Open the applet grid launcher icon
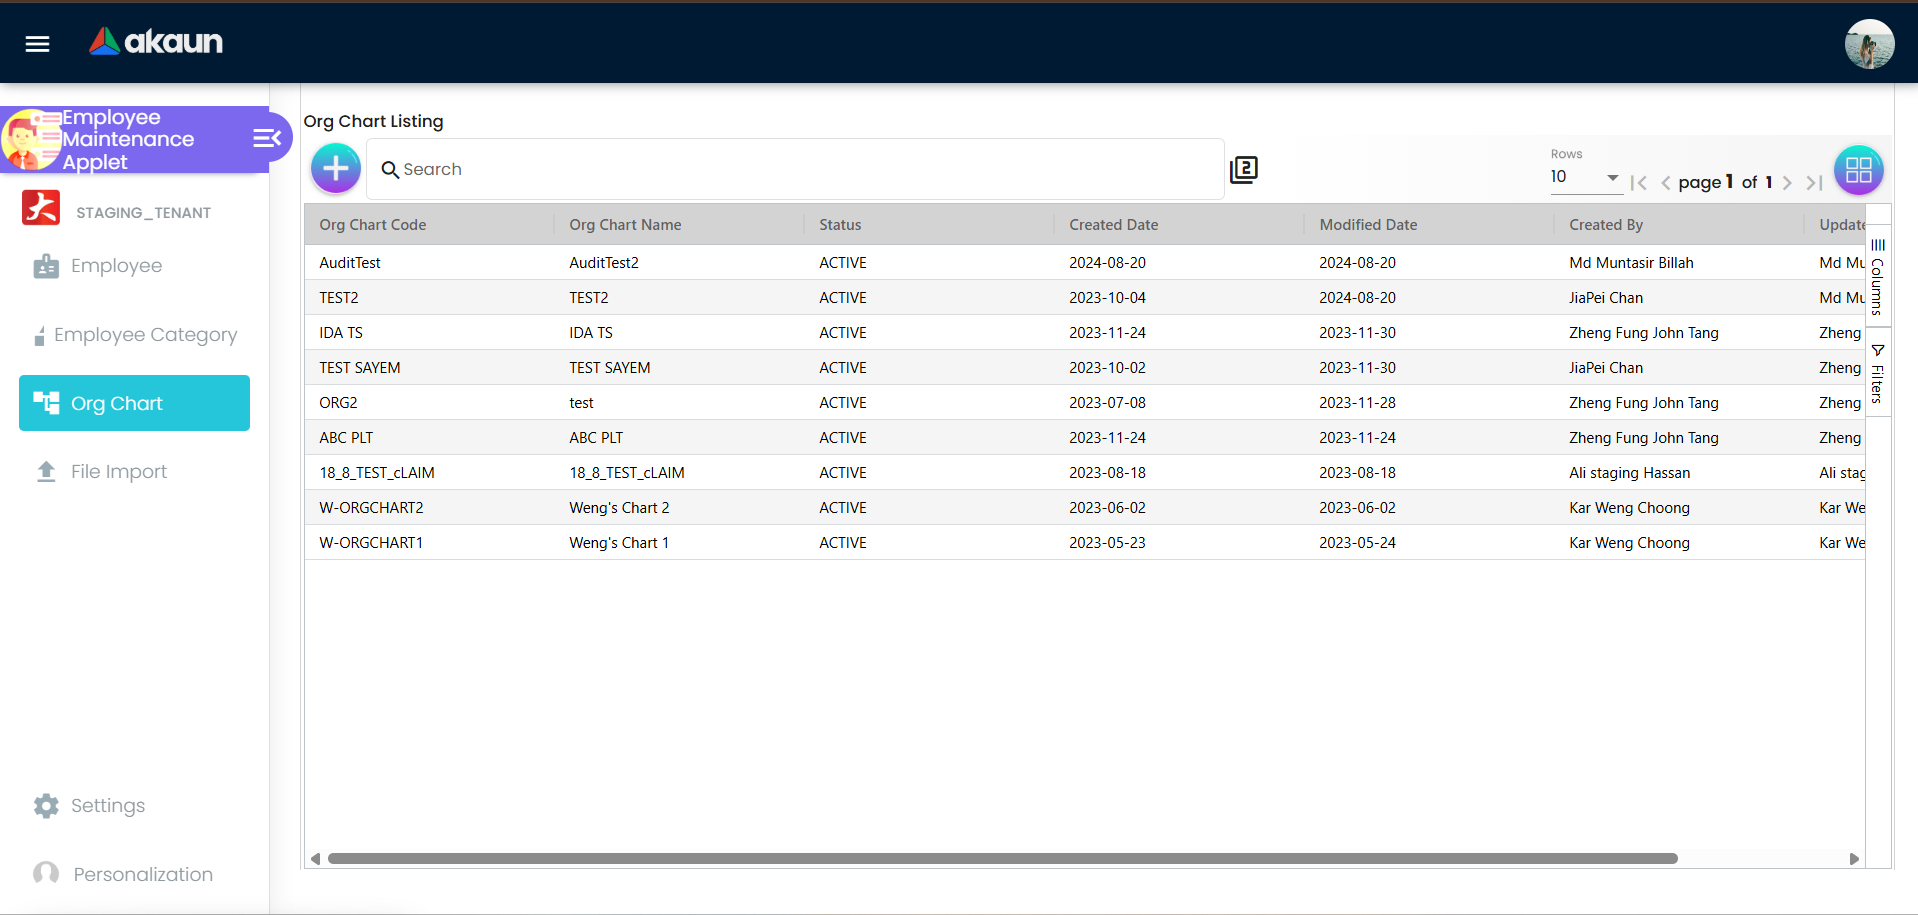 click(x=1858, y=170)
